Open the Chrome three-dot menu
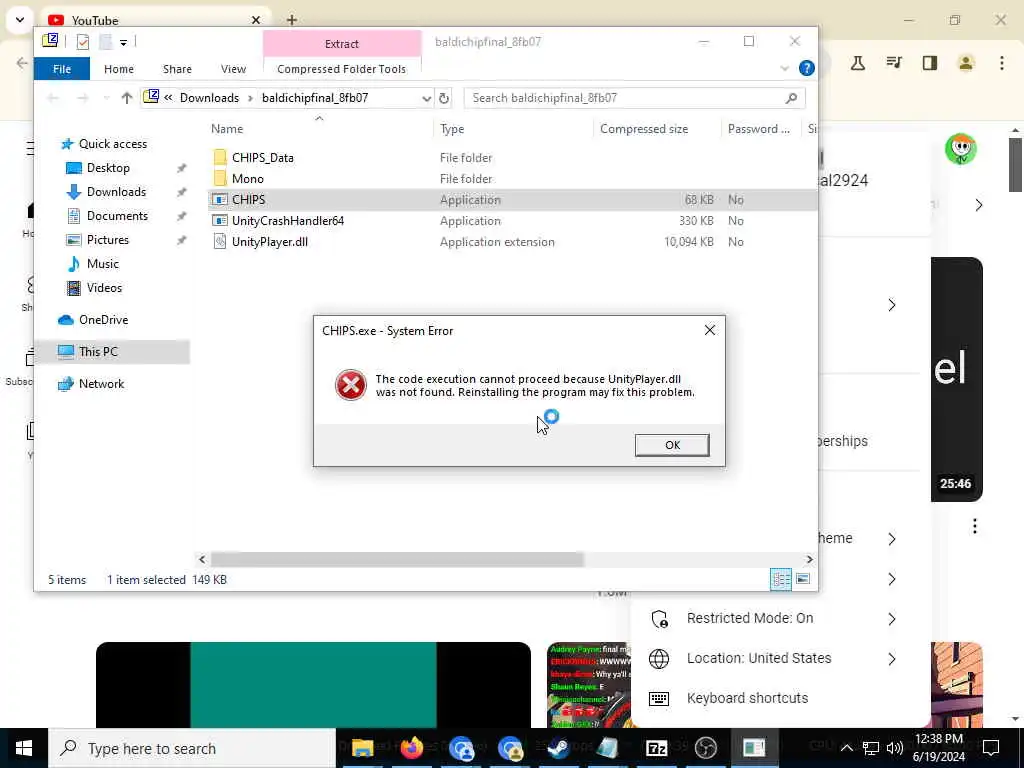 (x=1002, y=63)
